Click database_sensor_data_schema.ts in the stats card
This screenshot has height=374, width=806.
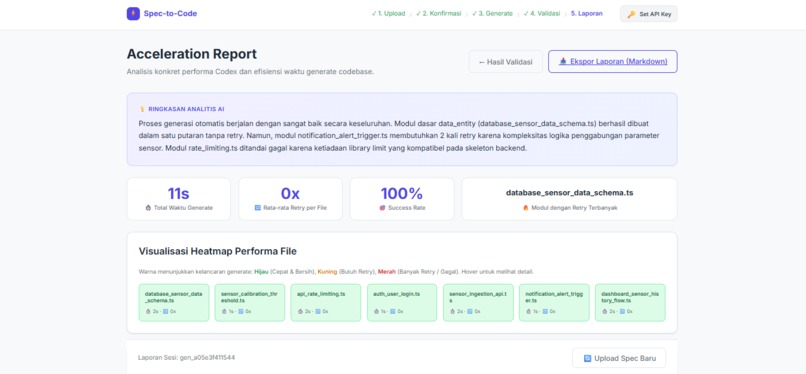tap(570, 193)
